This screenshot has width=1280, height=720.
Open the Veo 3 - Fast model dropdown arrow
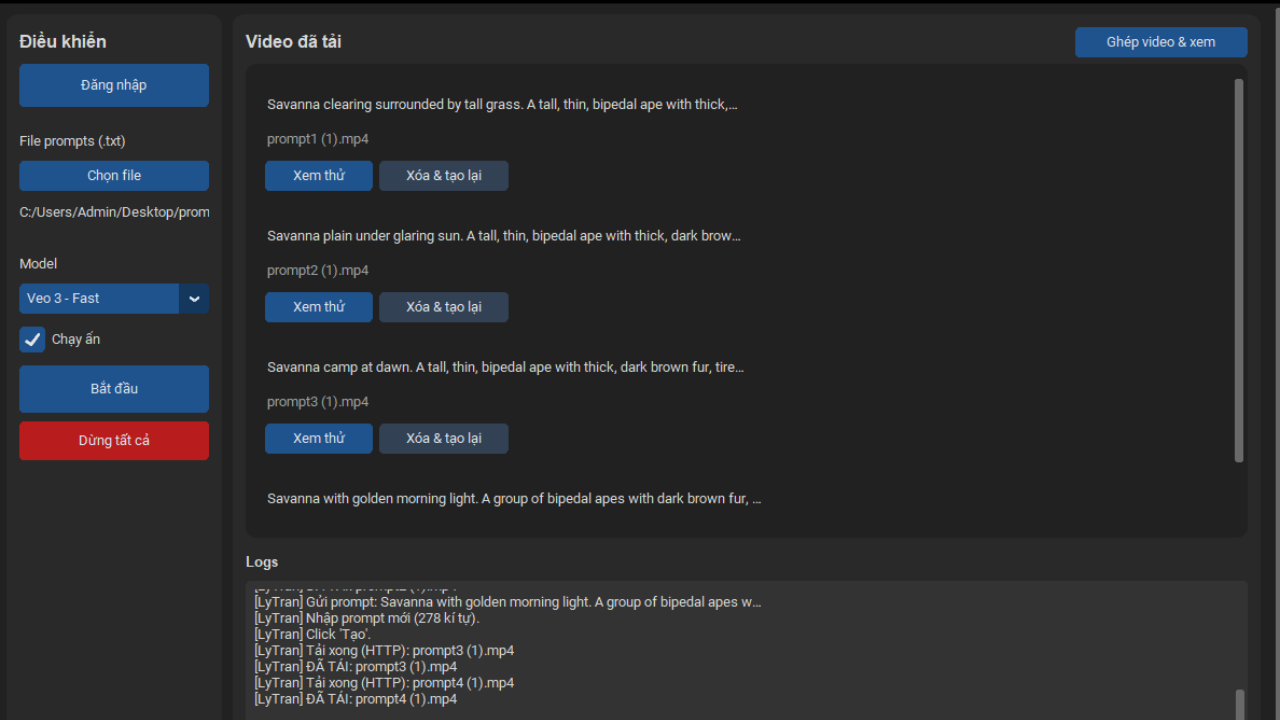point(194,298)
